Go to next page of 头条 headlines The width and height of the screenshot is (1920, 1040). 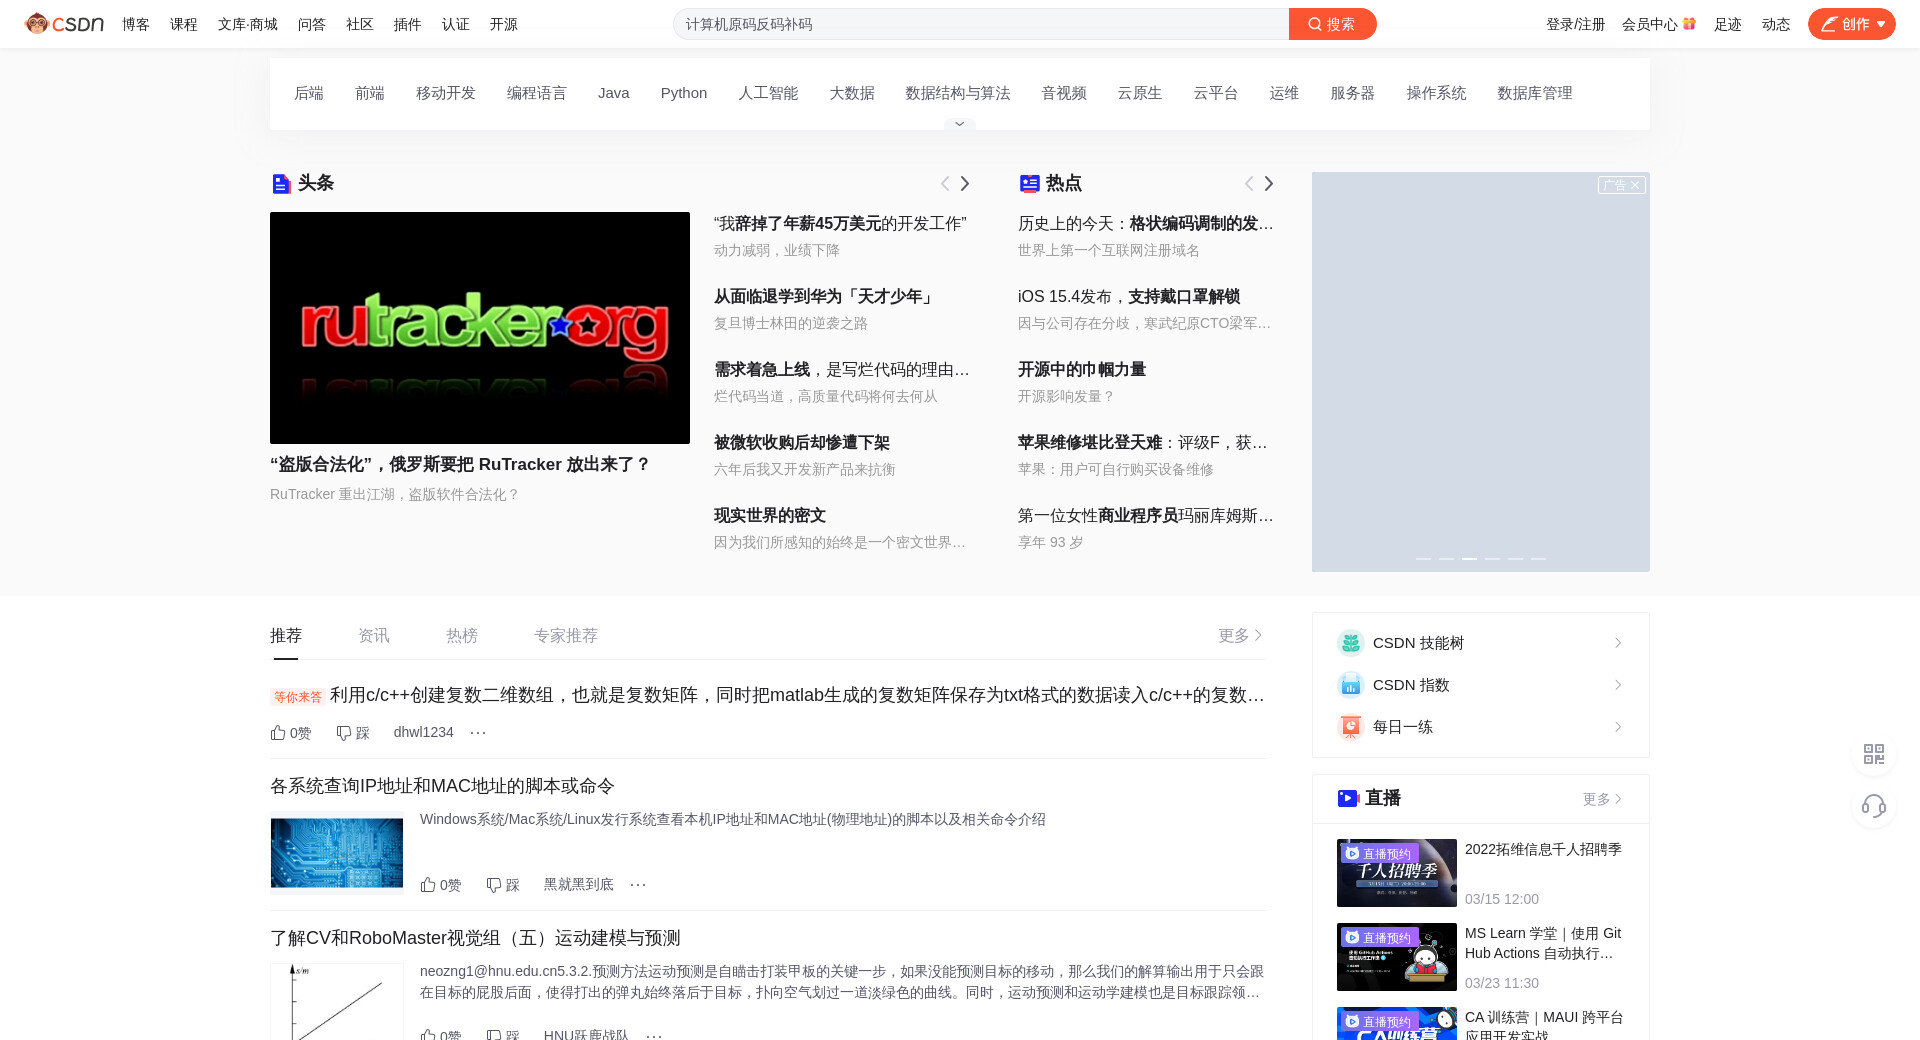point(965,184)
